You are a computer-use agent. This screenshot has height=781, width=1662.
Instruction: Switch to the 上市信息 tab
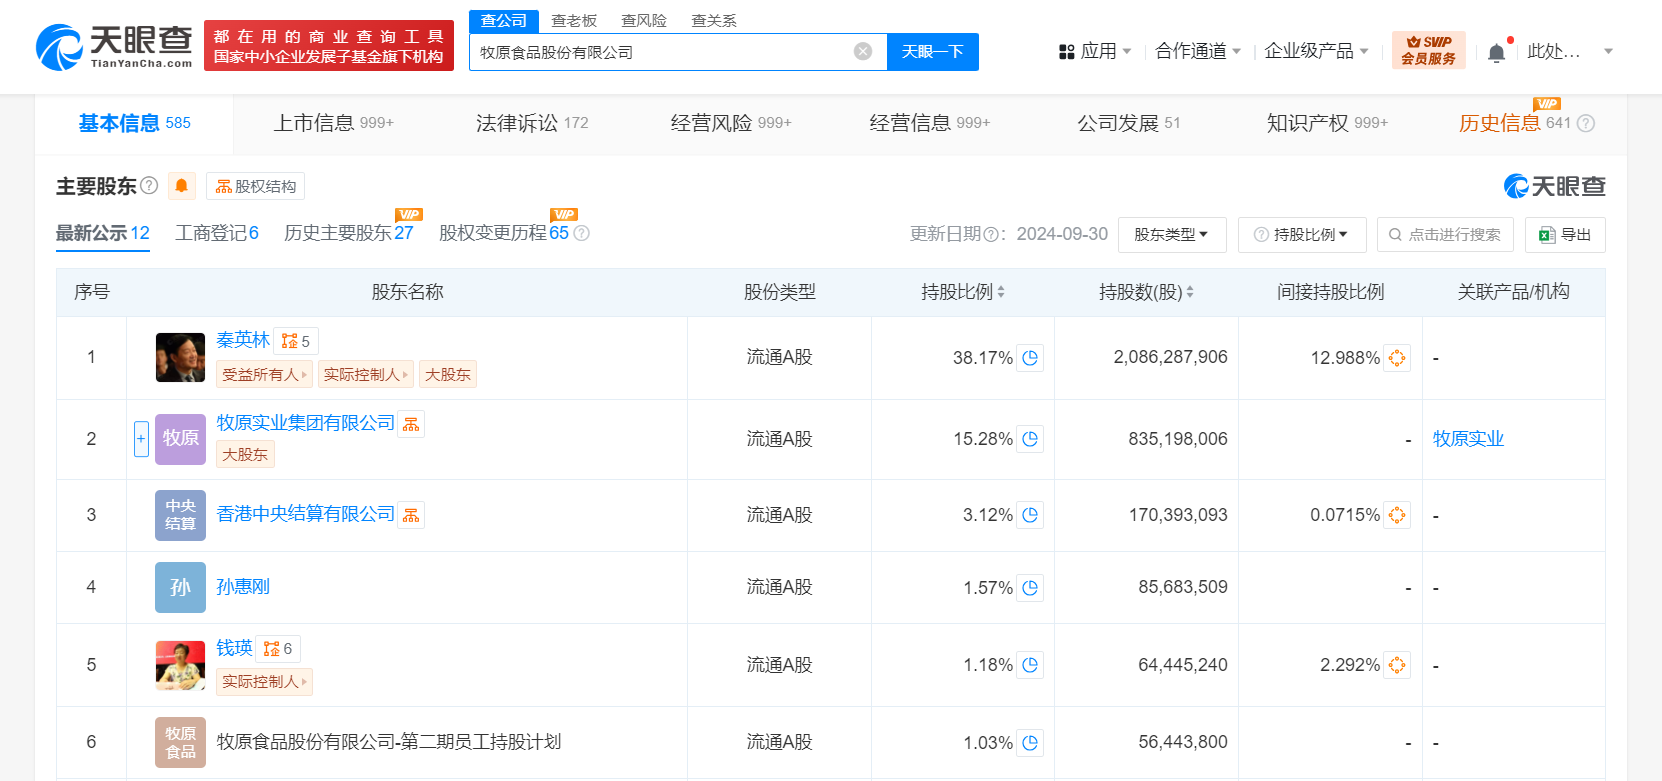pyautogui.click(x=333, y=123)
